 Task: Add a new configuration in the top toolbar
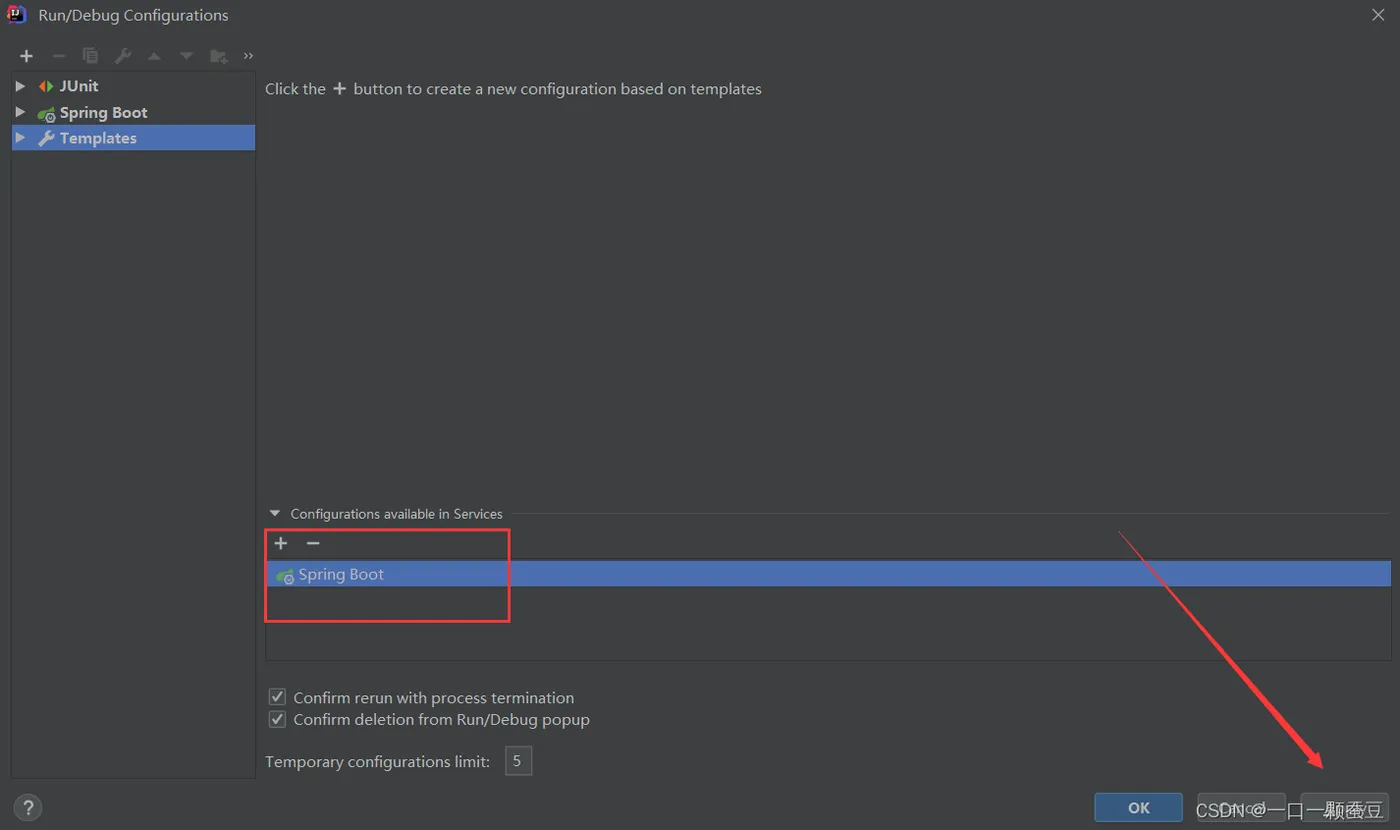27,56
